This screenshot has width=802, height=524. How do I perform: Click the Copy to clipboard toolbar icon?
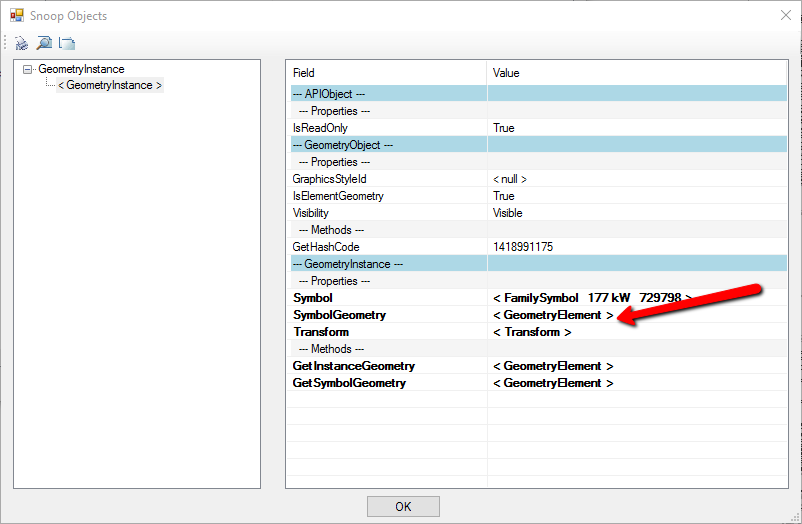(67, 43)
